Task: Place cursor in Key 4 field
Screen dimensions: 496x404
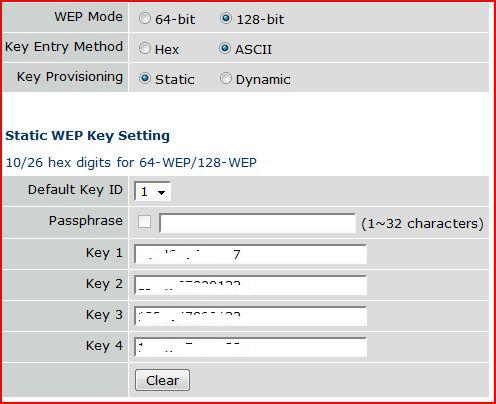Action: [251, 347]
